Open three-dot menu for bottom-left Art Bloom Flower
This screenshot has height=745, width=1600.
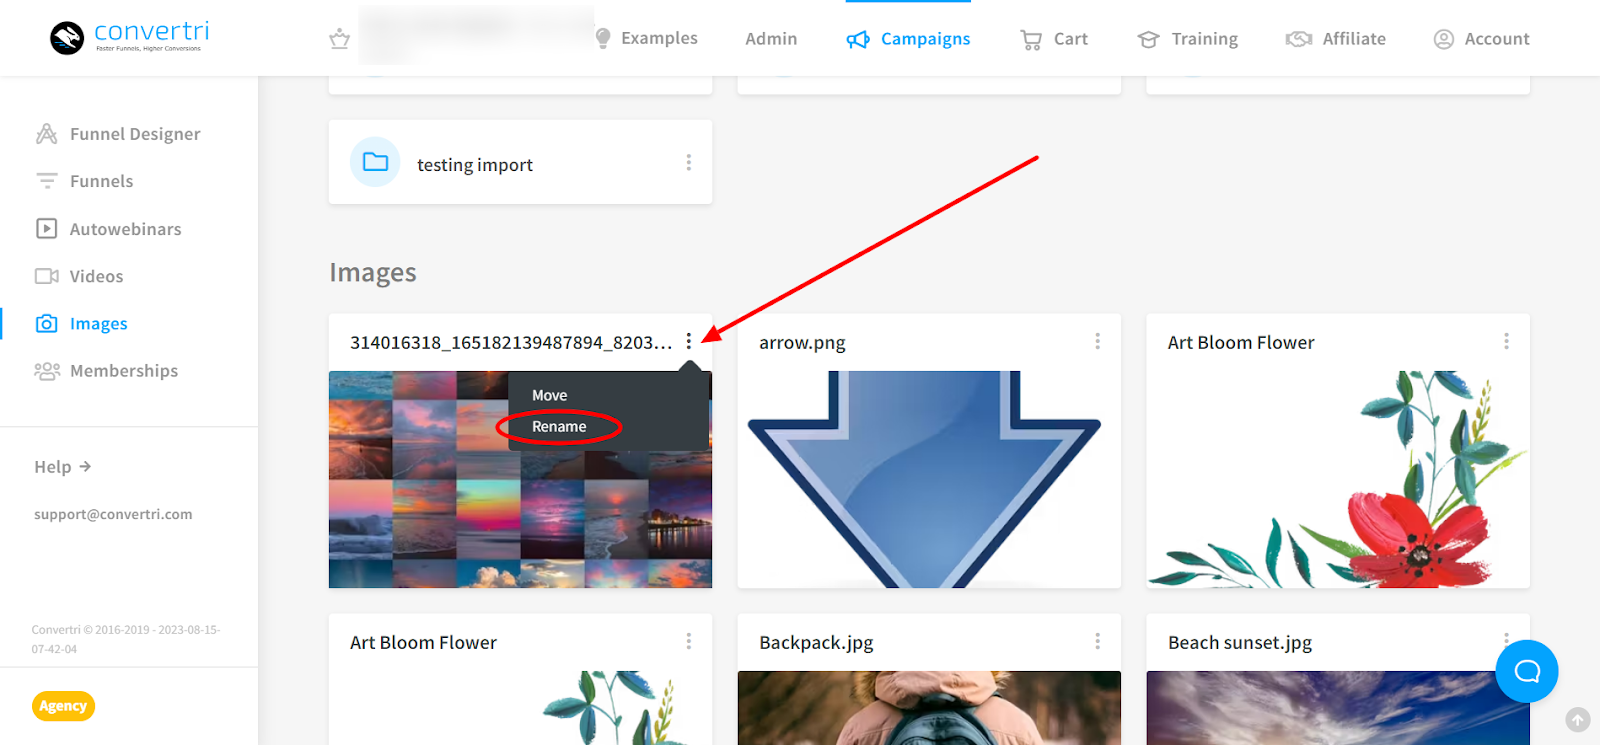[x=689, y=641]
